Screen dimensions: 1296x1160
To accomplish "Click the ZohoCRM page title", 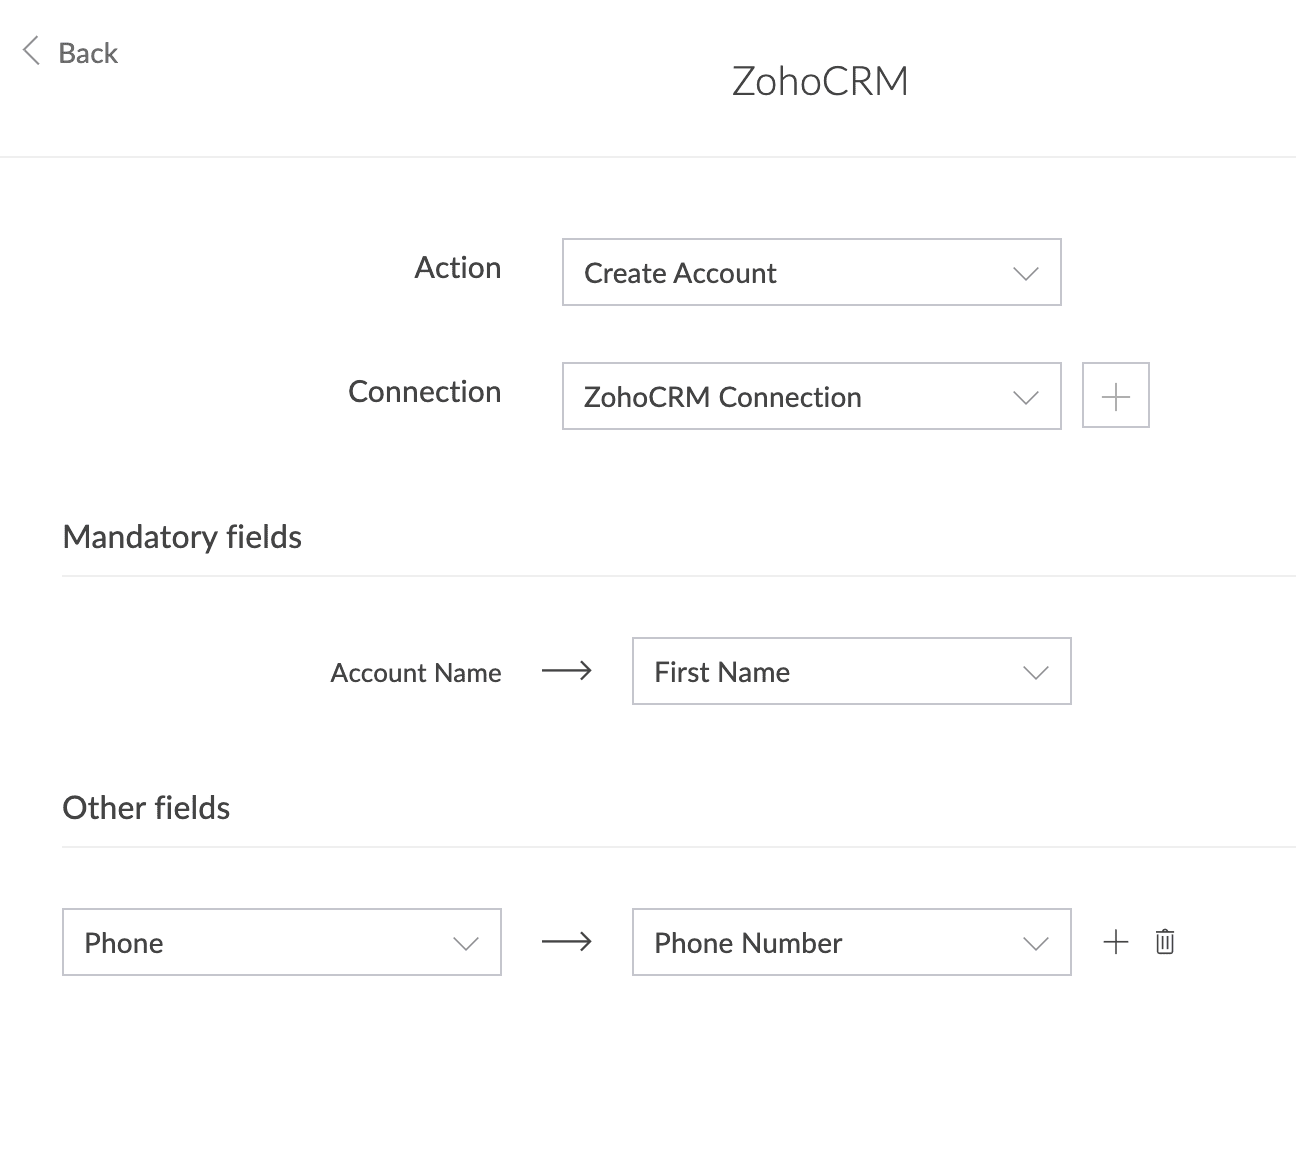I will pos(820,81).
